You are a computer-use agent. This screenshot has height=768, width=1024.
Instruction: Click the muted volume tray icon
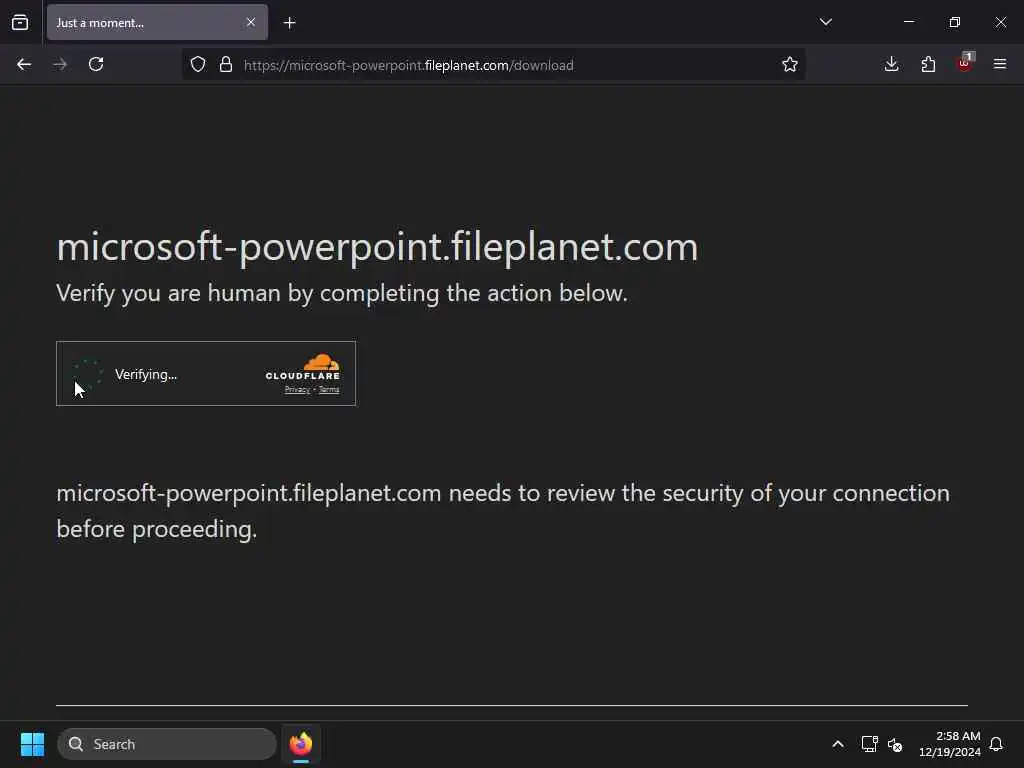pos(895,744)
